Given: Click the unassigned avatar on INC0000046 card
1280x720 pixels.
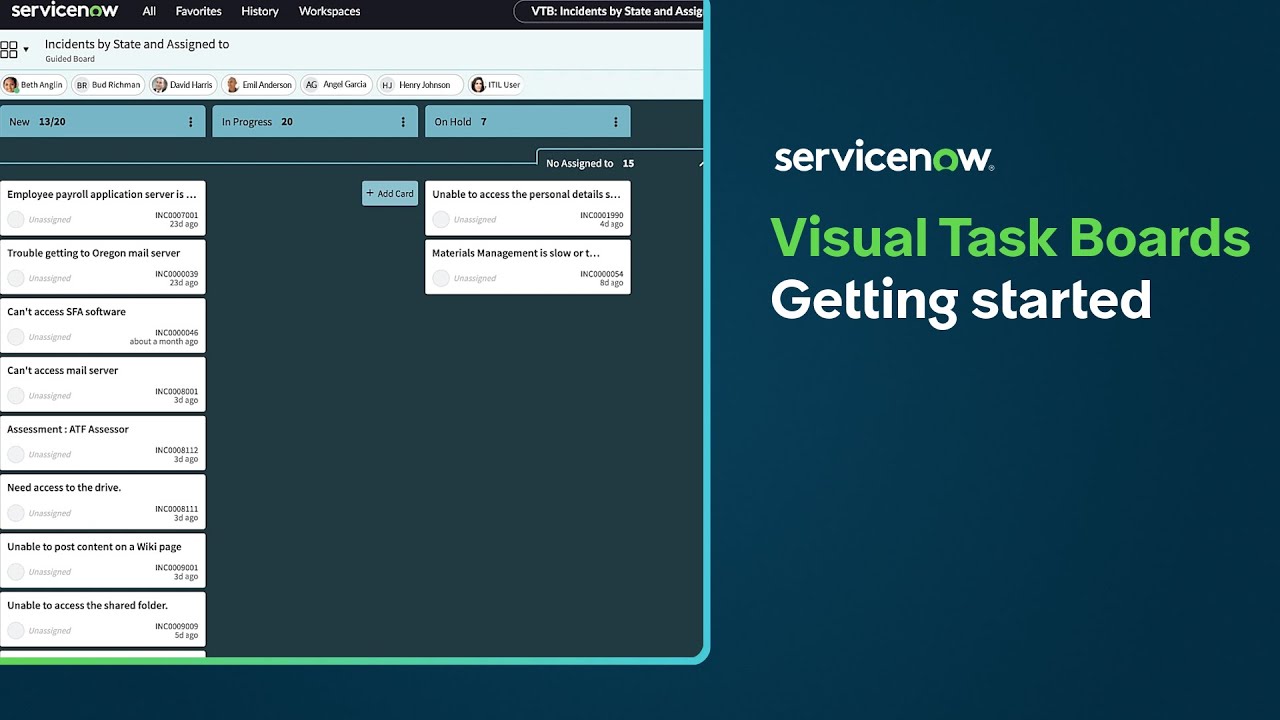Looking at the screenshot, I should pyautogui.click(x=15, y=337).
